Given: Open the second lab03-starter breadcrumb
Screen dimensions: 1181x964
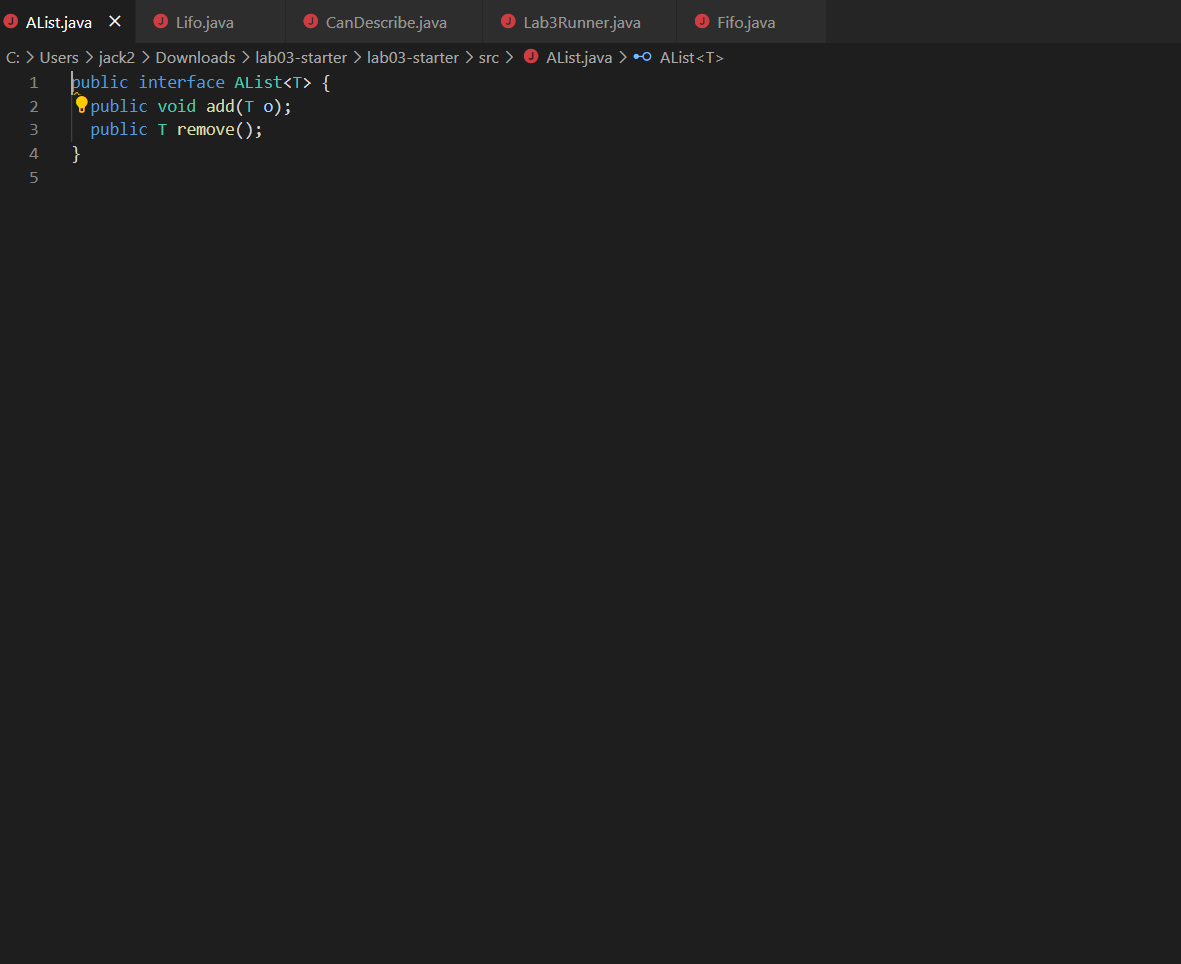Looking at the screenshot, I should pyautogui.click(x=413, y=57).
